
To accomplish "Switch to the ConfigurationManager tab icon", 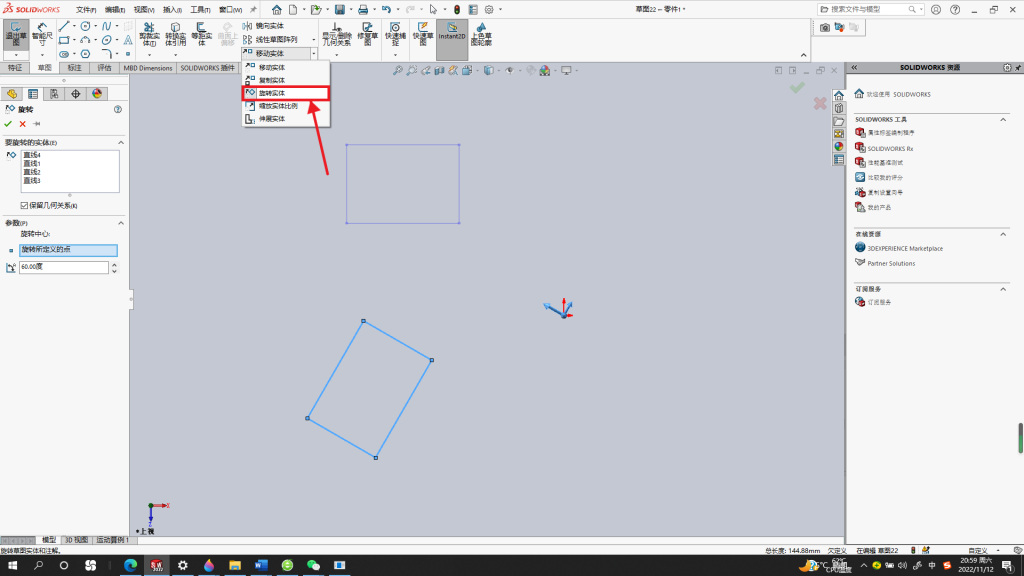I will click(54, 94).
